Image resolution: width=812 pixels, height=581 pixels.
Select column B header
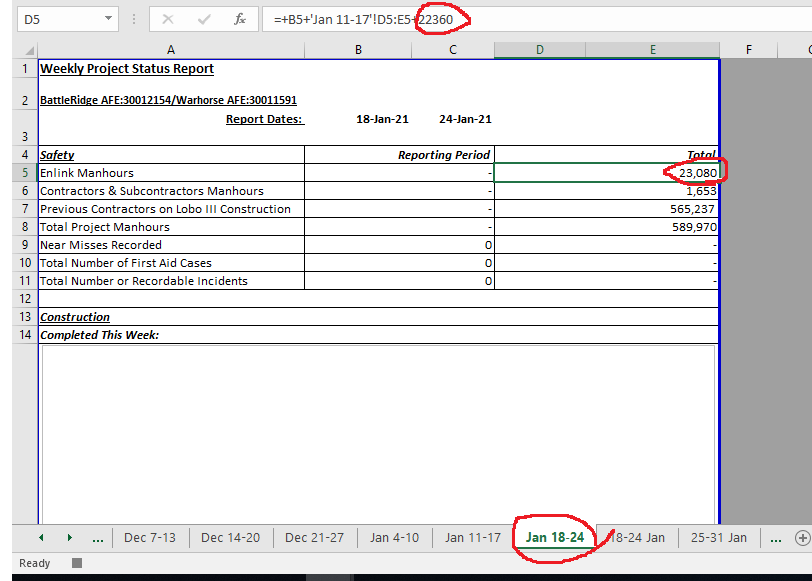point(358,50)
